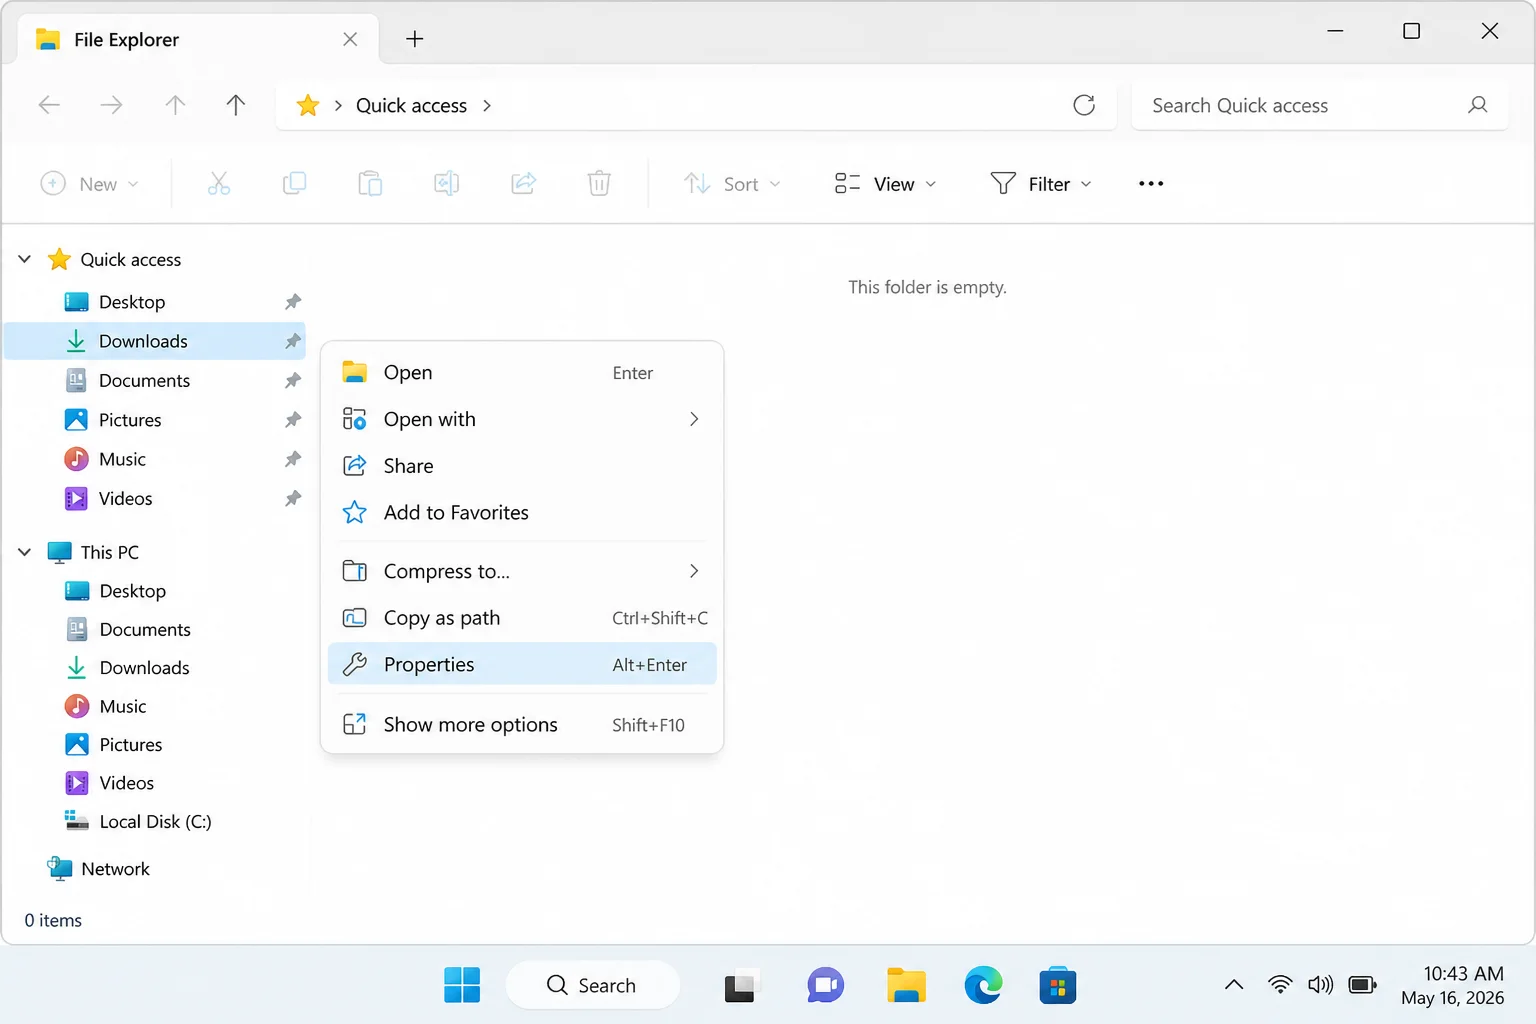Show hidden icons in system tray
This screenshot has width=1536, height=1024.
click(x=1234, y=985)
